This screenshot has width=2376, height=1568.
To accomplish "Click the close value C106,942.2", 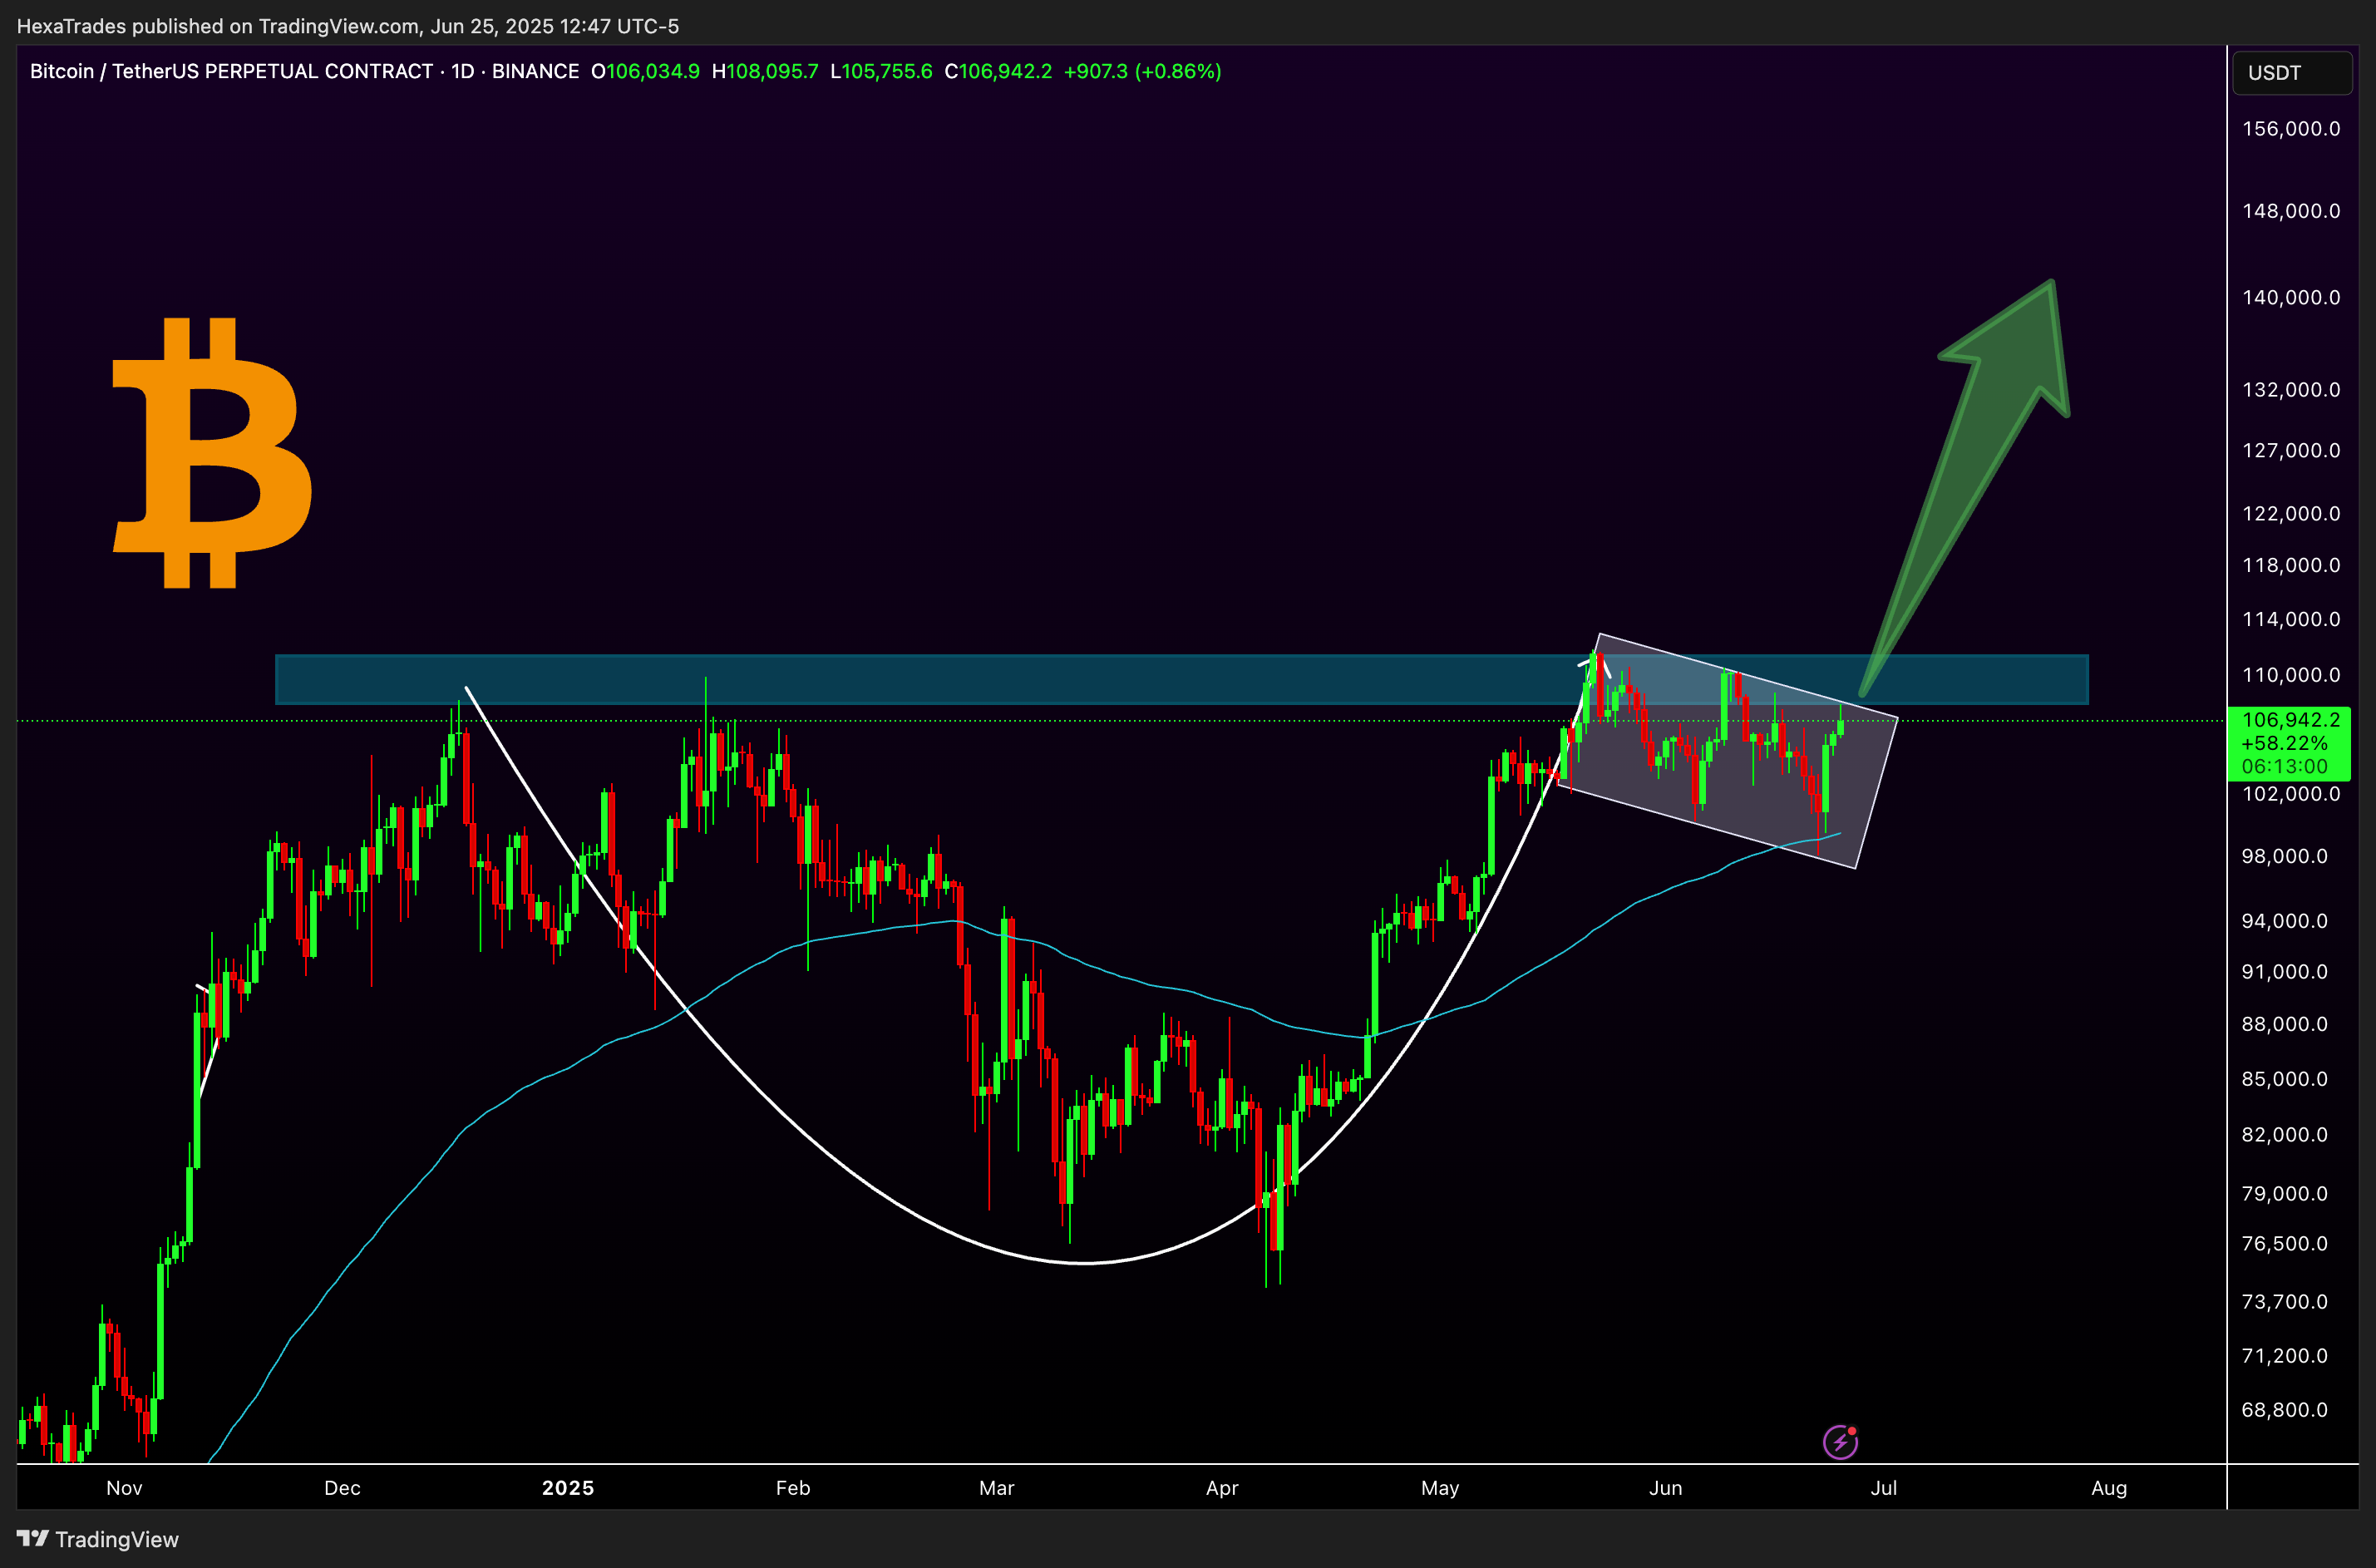I will pyautogui.click(x=998, y=71).
